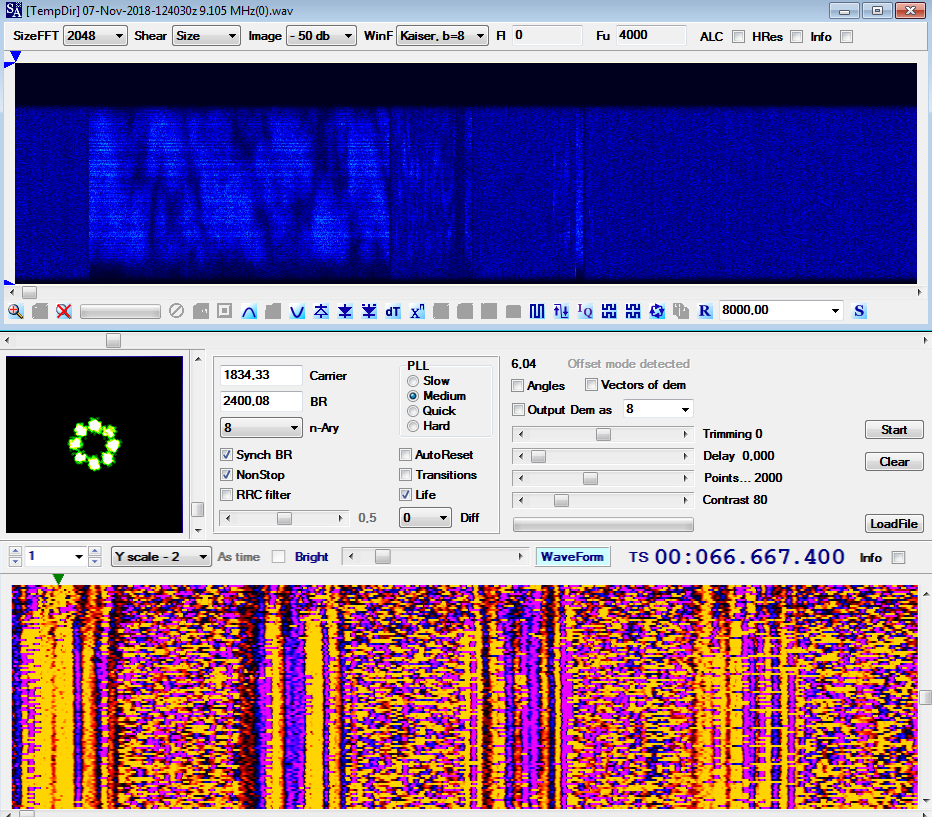Enable the ALC checkbox
932x817 pixels.
(738, 37)
